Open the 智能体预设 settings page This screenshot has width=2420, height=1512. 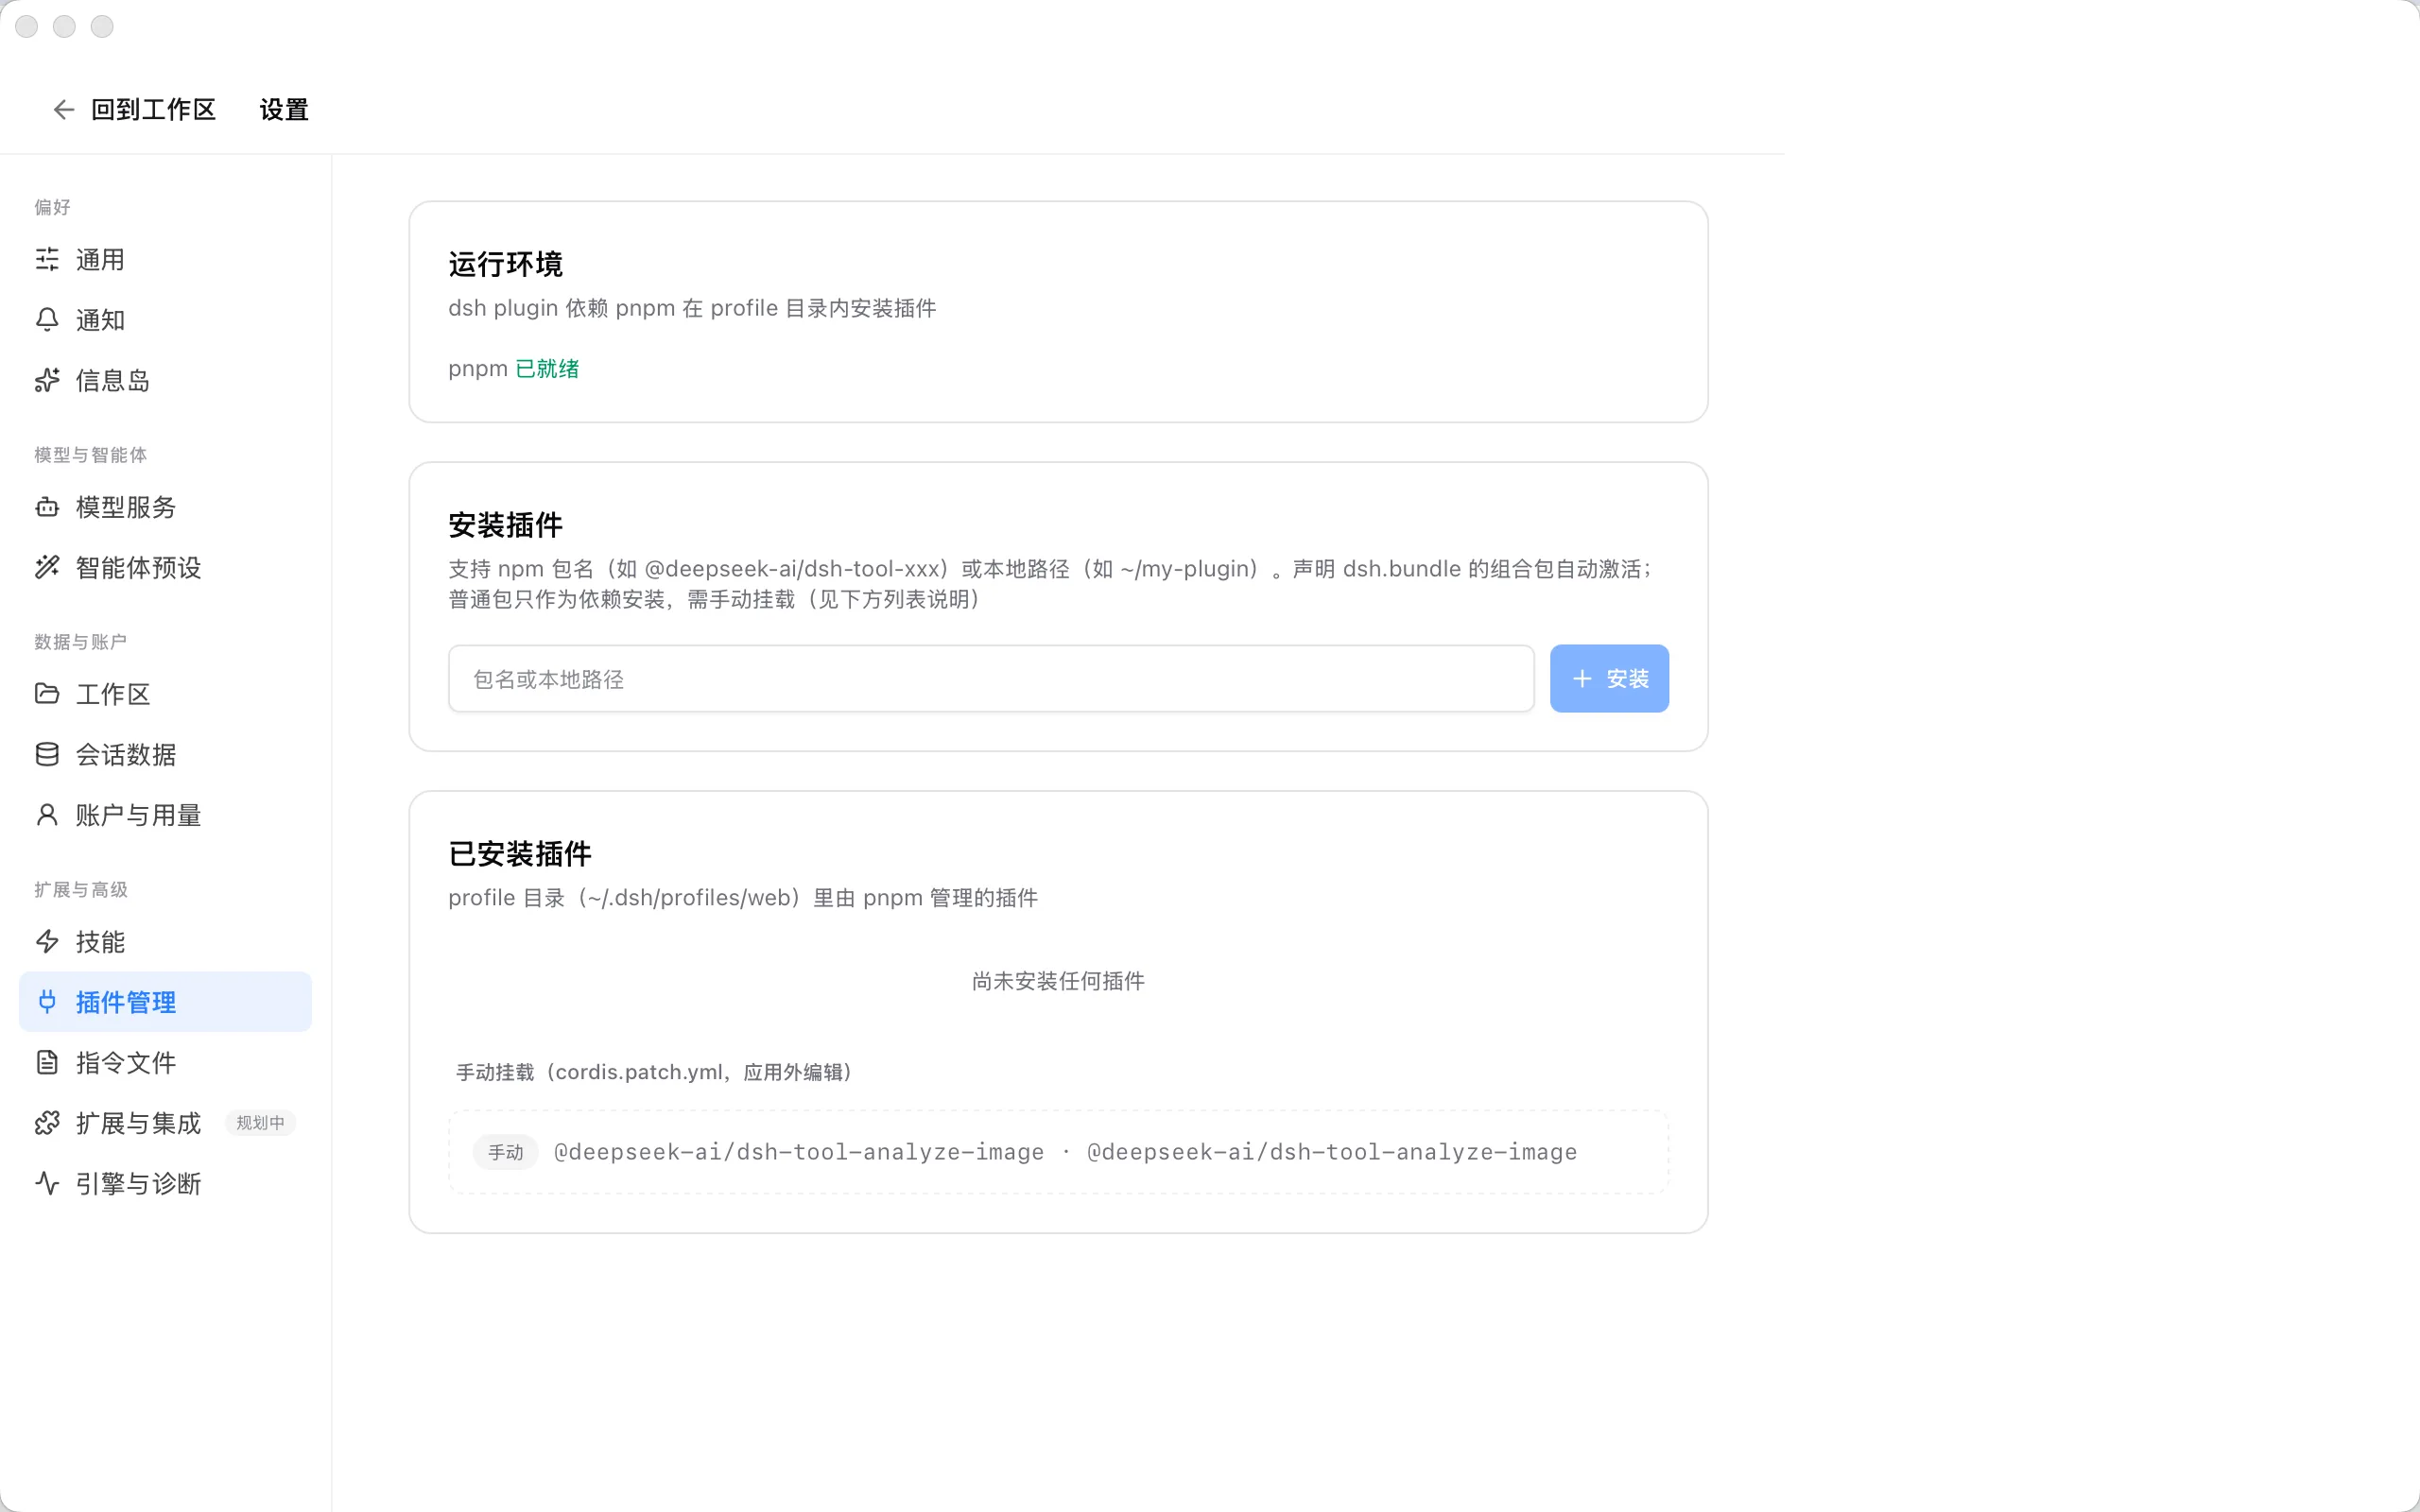165,568
